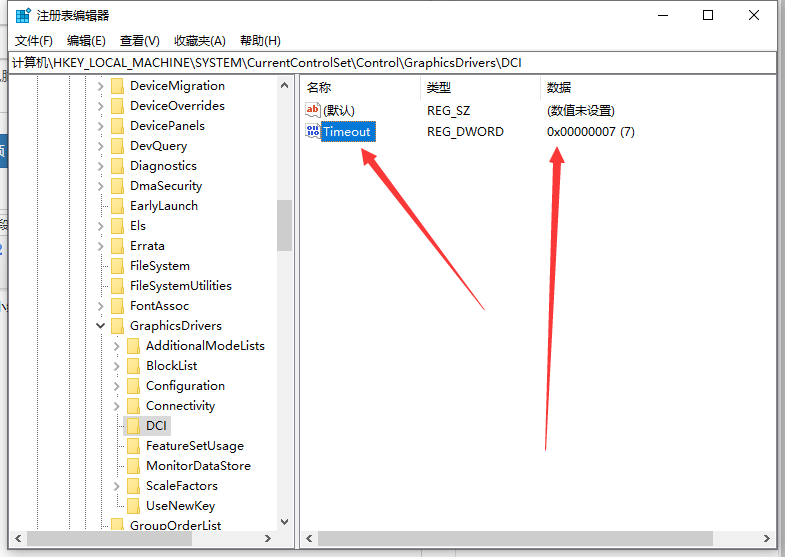This screenshot has width=785, height=557.
Task: Click the Registry Editor title bar icon
Action: pos(23,15)
